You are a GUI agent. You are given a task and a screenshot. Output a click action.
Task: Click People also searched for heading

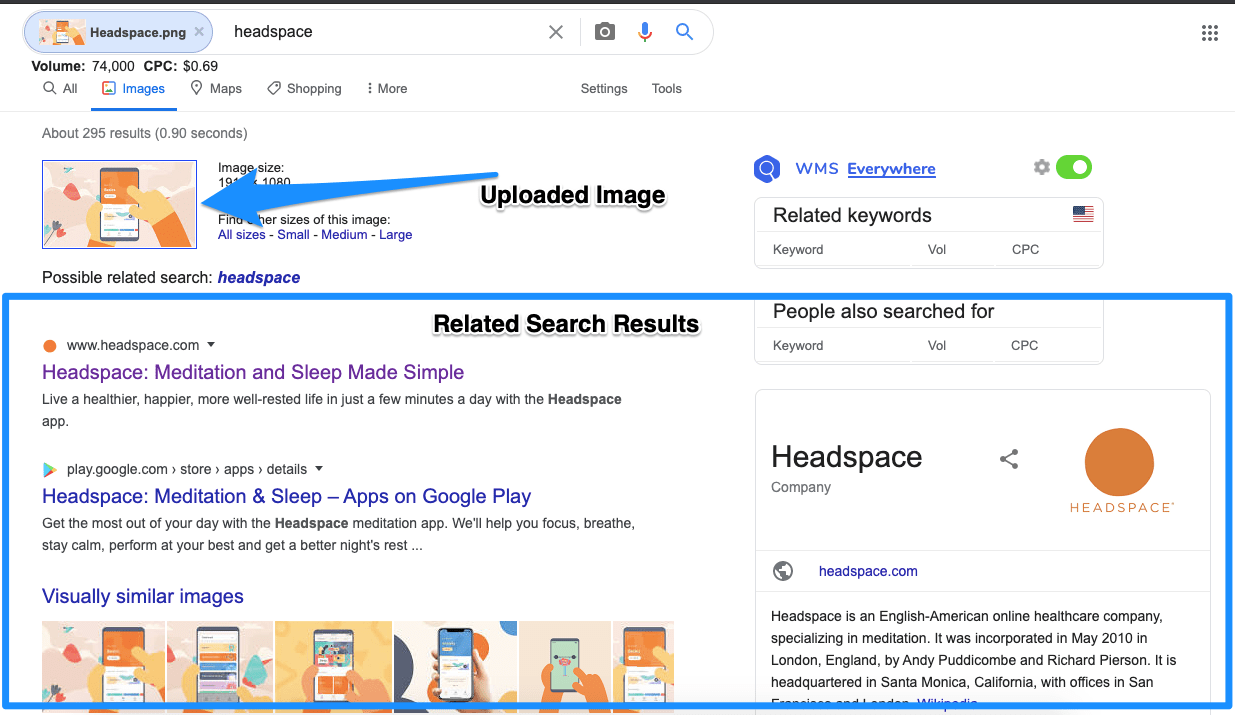(x=884, y=311)
